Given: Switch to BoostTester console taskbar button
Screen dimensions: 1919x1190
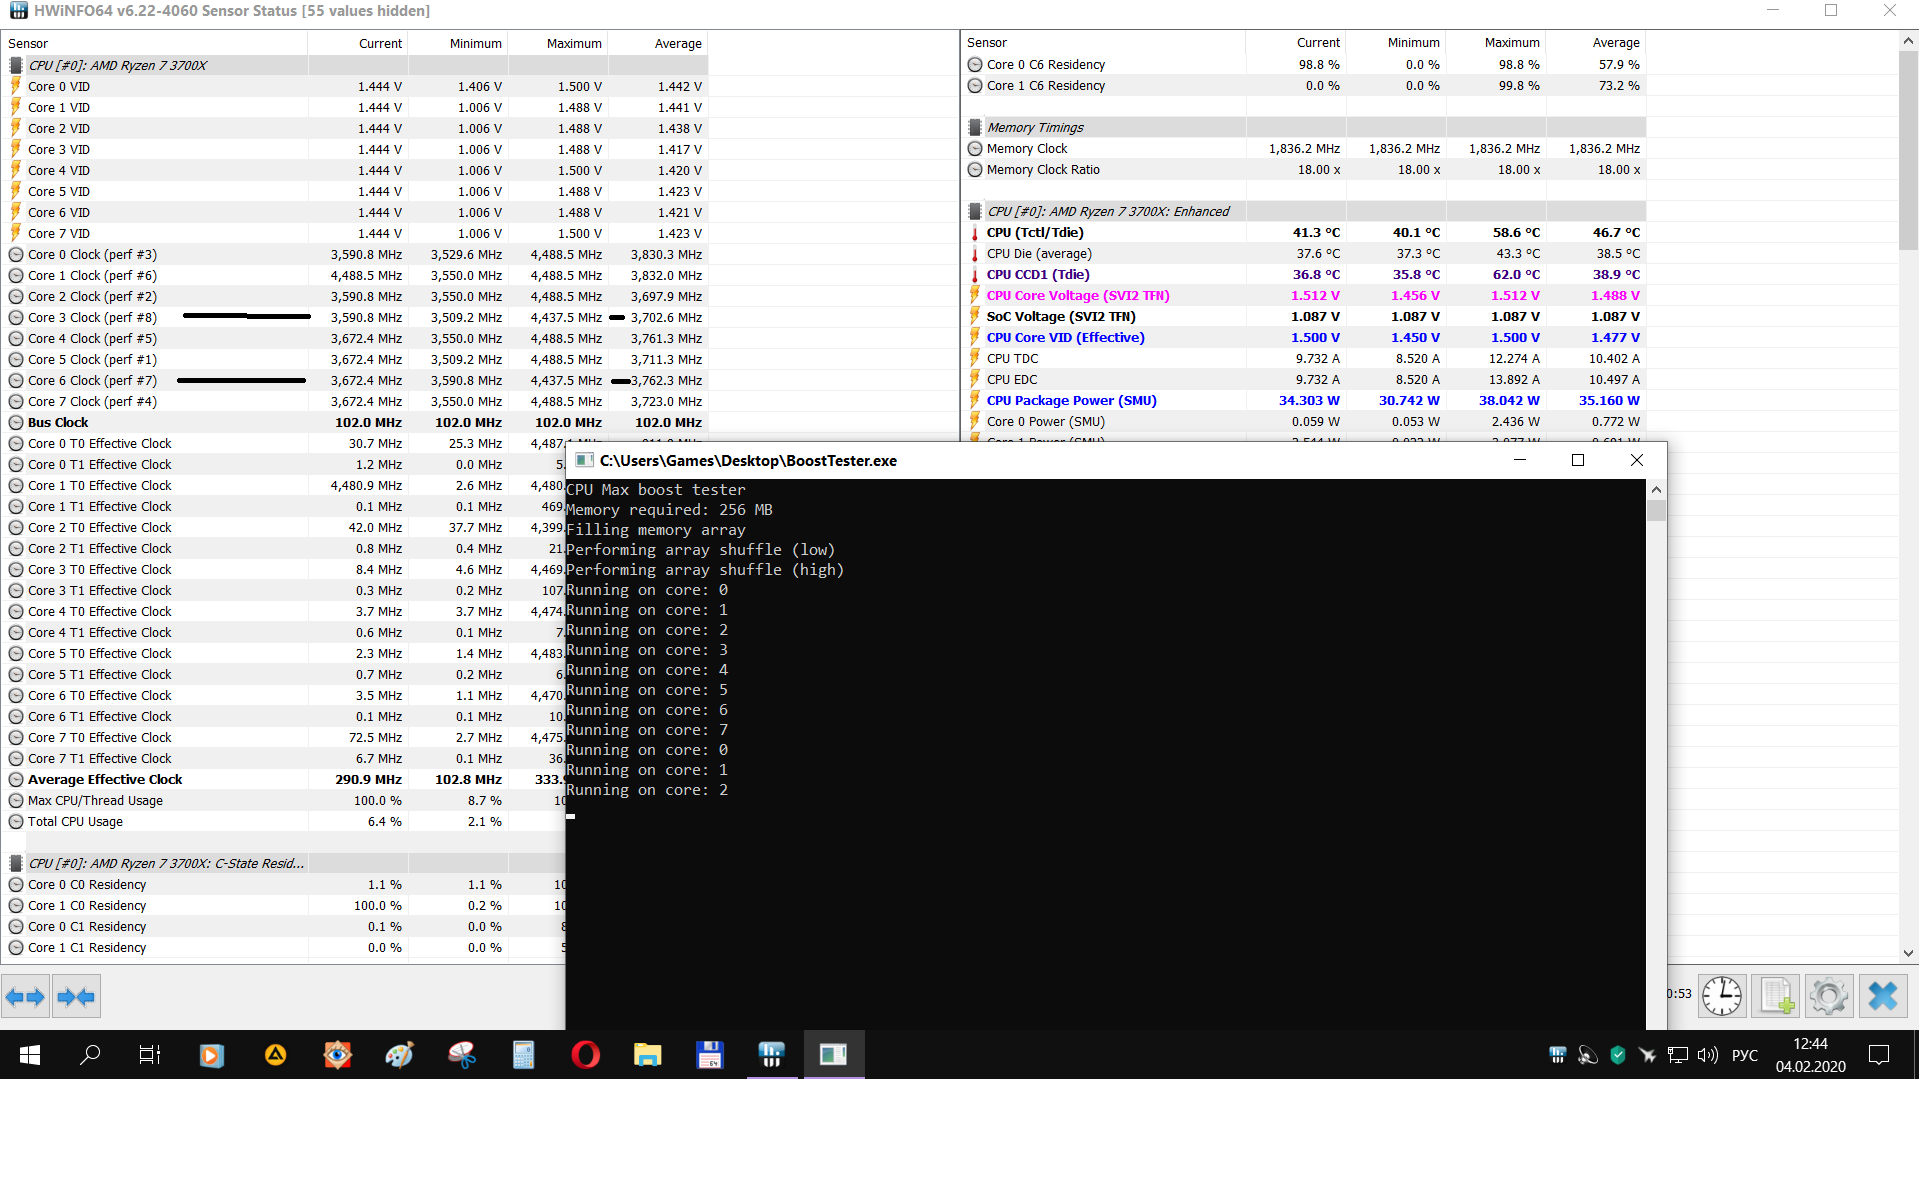Looking at the screenshot, I should pos(833,1055).
